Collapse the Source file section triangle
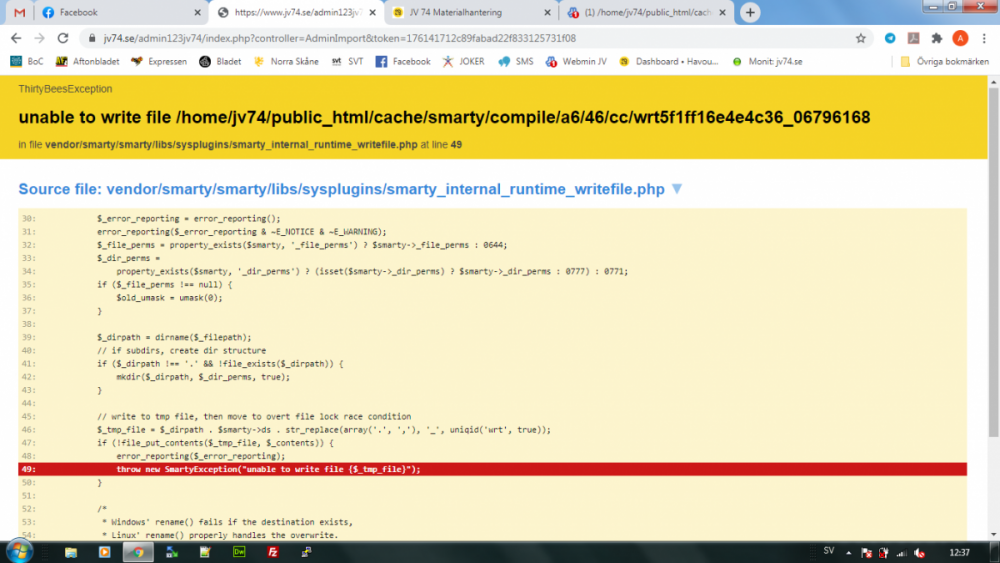Screen dimensions: 1000x563 (x=677, y=189)
